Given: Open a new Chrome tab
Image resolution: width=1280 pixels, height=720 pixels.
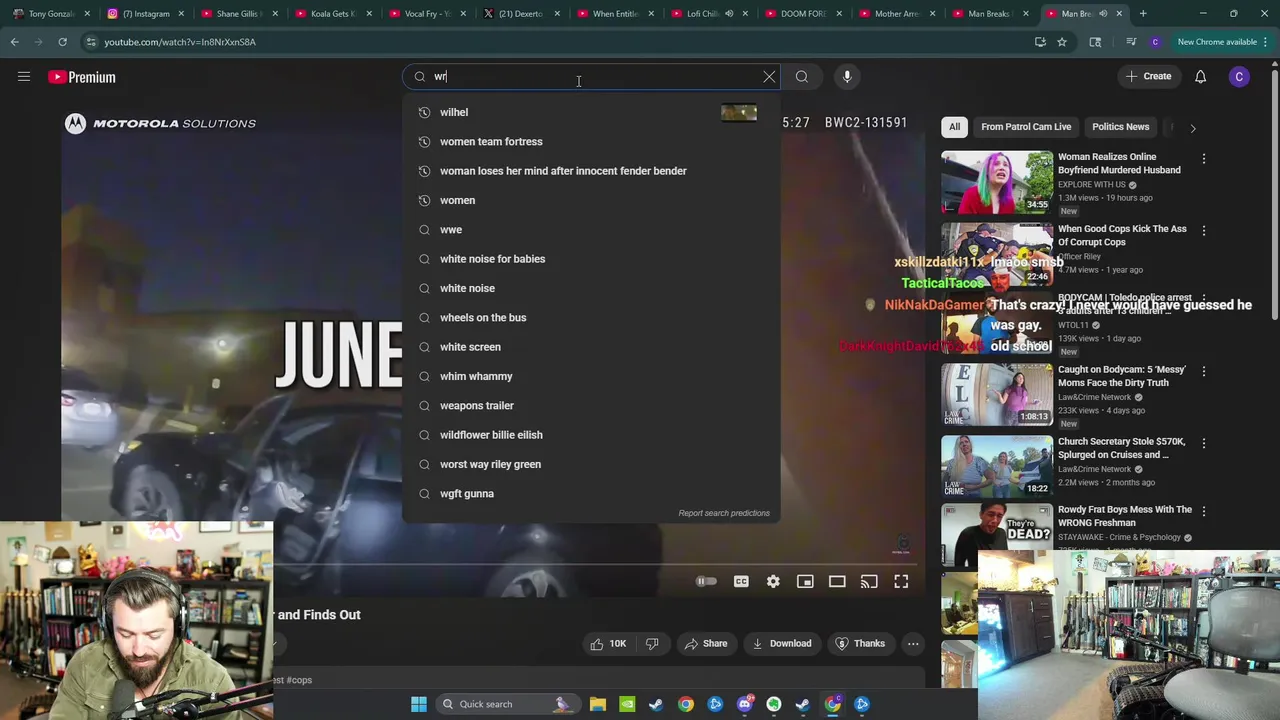Looking at the screenshot, I should pyautogui.click(x=1143, y=14).
